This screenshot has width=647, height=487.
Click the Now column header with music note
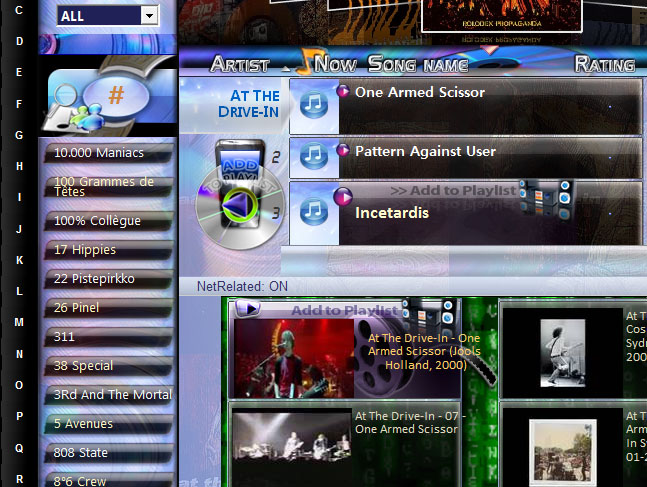point(328,63)
